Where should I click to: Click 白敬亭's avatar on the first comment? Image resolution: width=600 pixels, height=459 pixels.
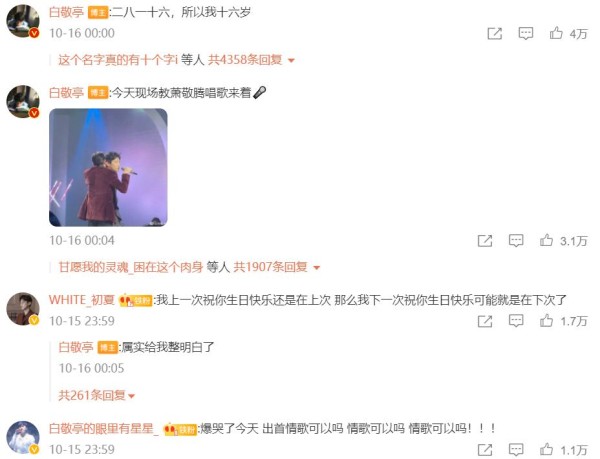click(23, 21)
